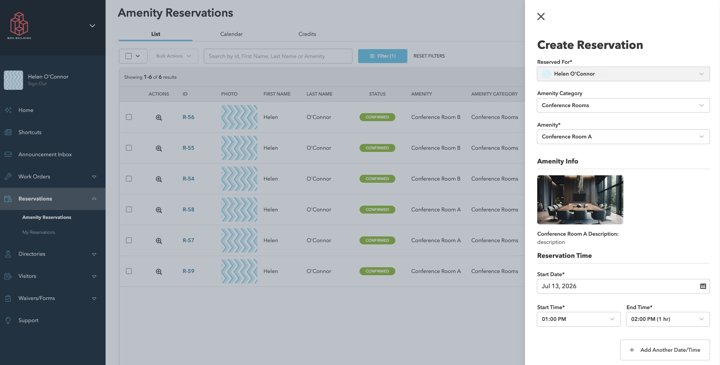The image size is (720, 365).
Task: View details of reservation R-55 magnifier
Action: coord(159,148)
